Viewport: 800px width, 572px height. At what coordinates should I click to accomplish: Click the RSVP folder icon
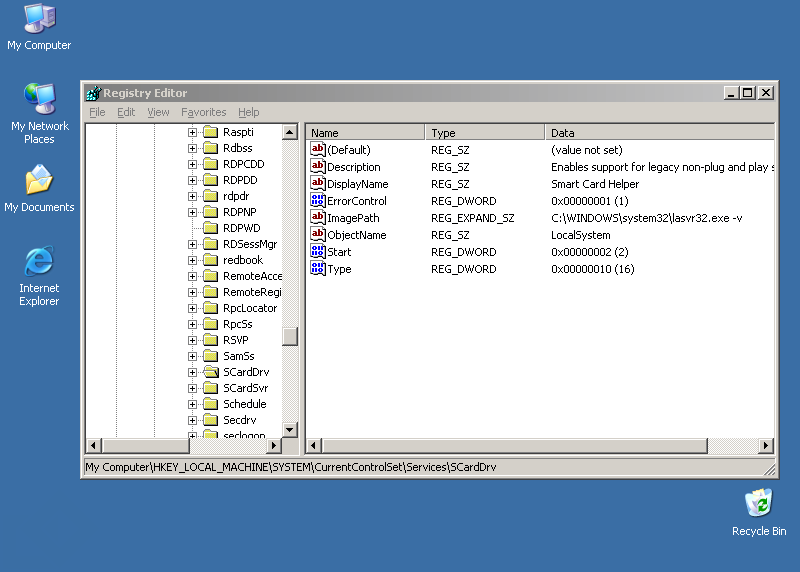211,340
